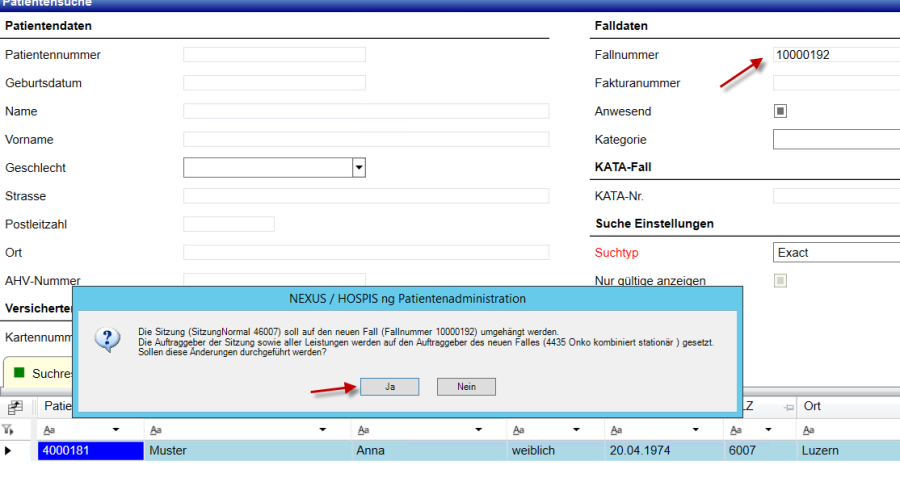Click the Aa filter operator icon above Luzern
The width and height of the screenshot is (900, 482).
[809, 430]
